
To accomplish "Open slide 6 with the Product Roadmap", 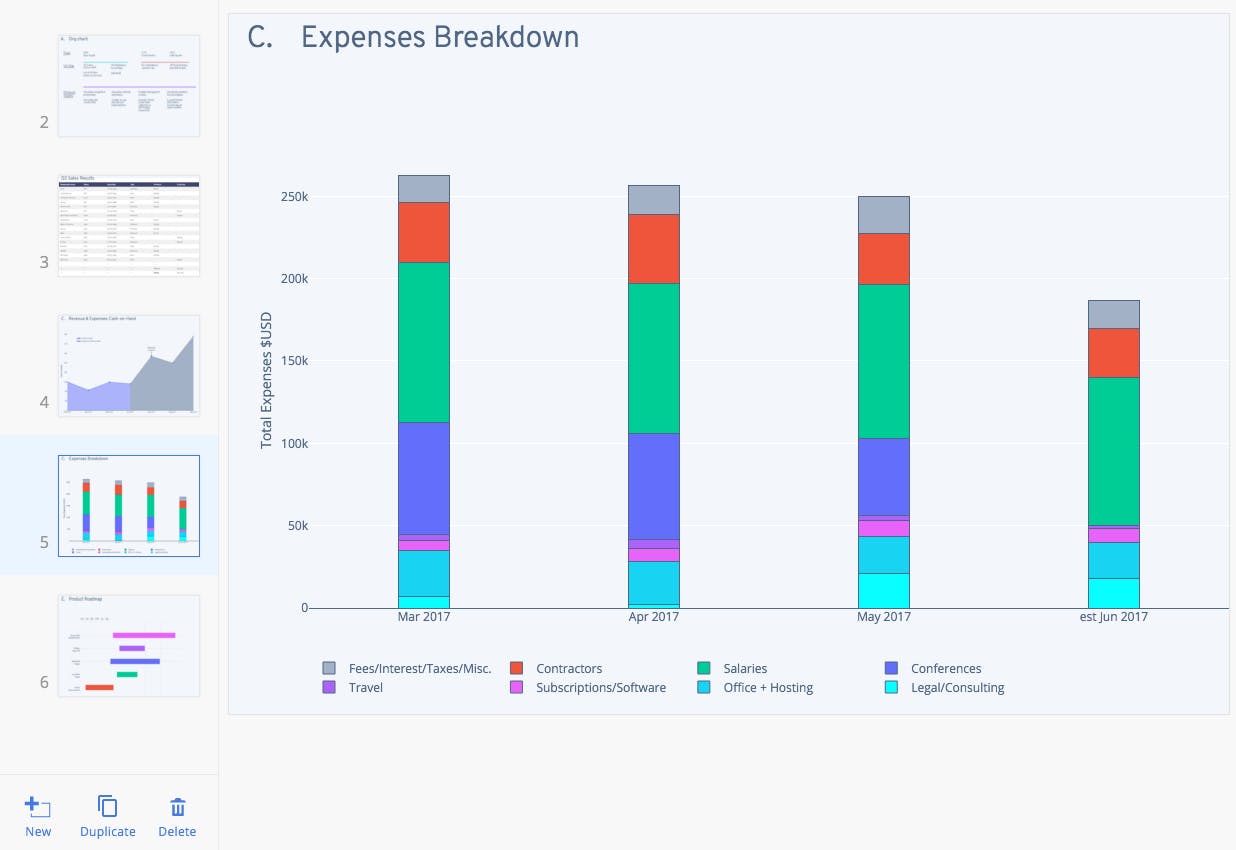I will click(128, 645).
